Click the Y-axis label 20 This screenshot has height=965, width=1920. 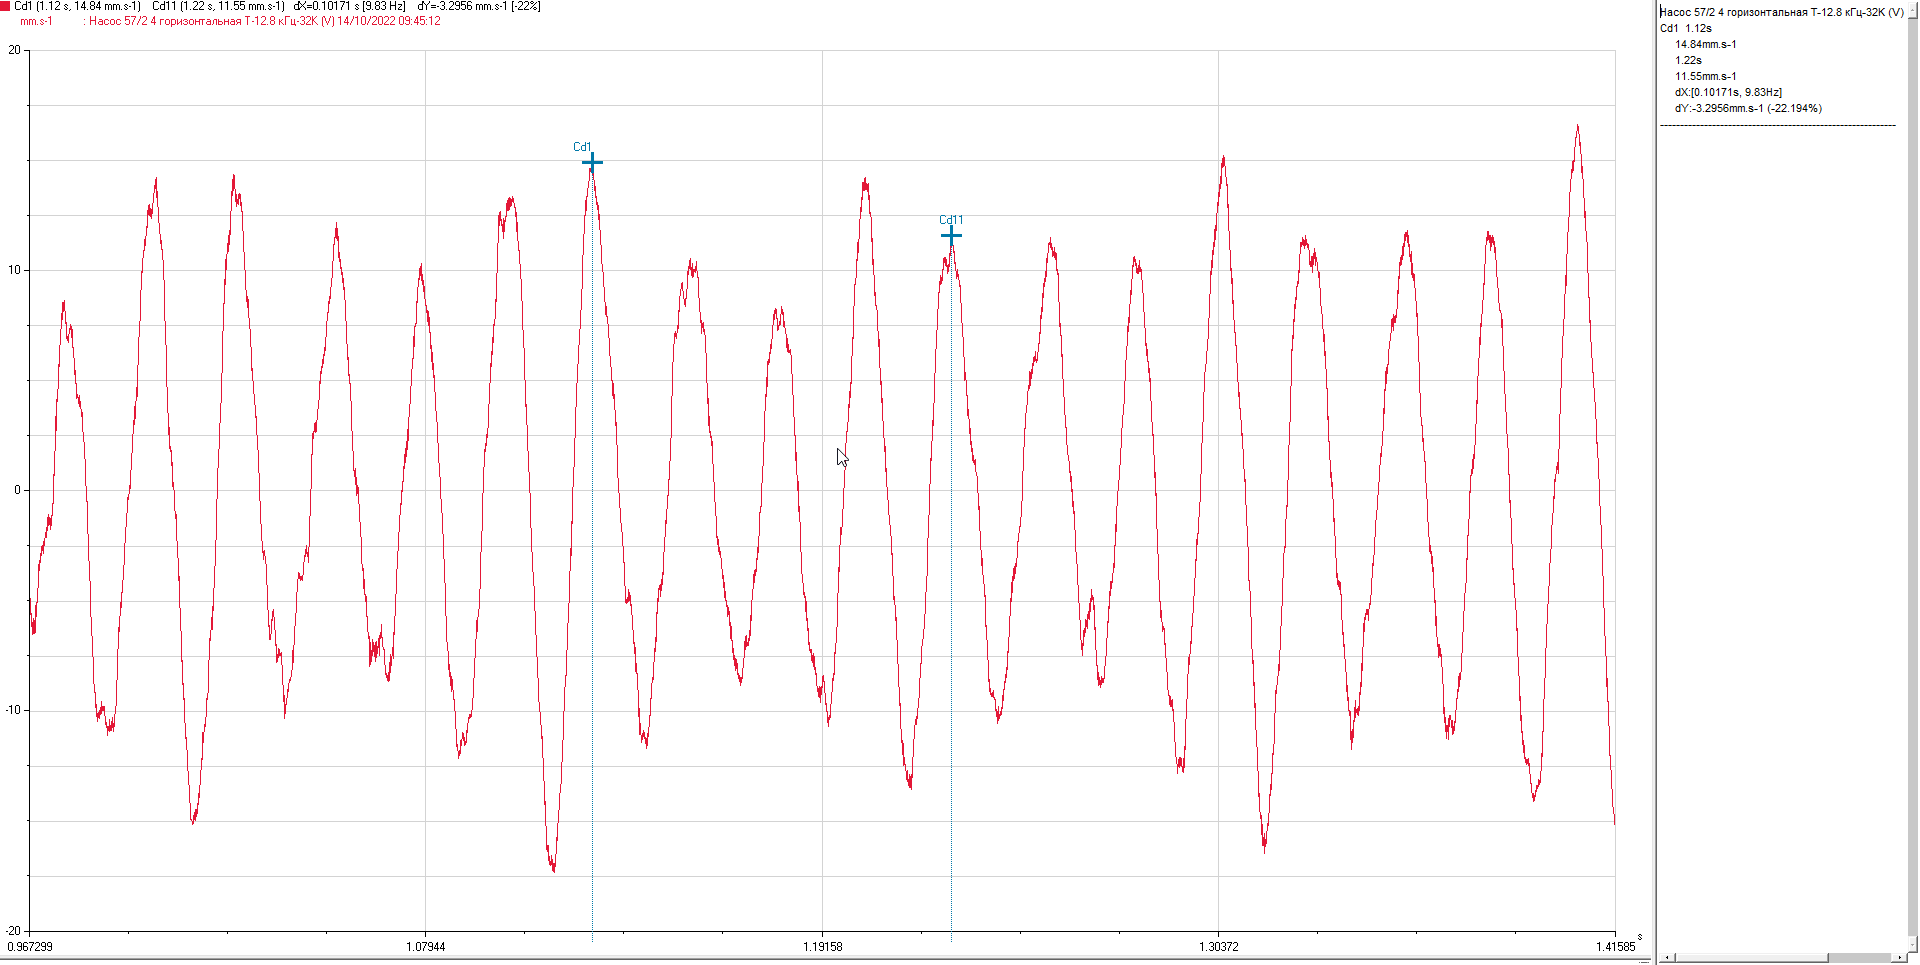pyautogui.click(x=14, y=50)
